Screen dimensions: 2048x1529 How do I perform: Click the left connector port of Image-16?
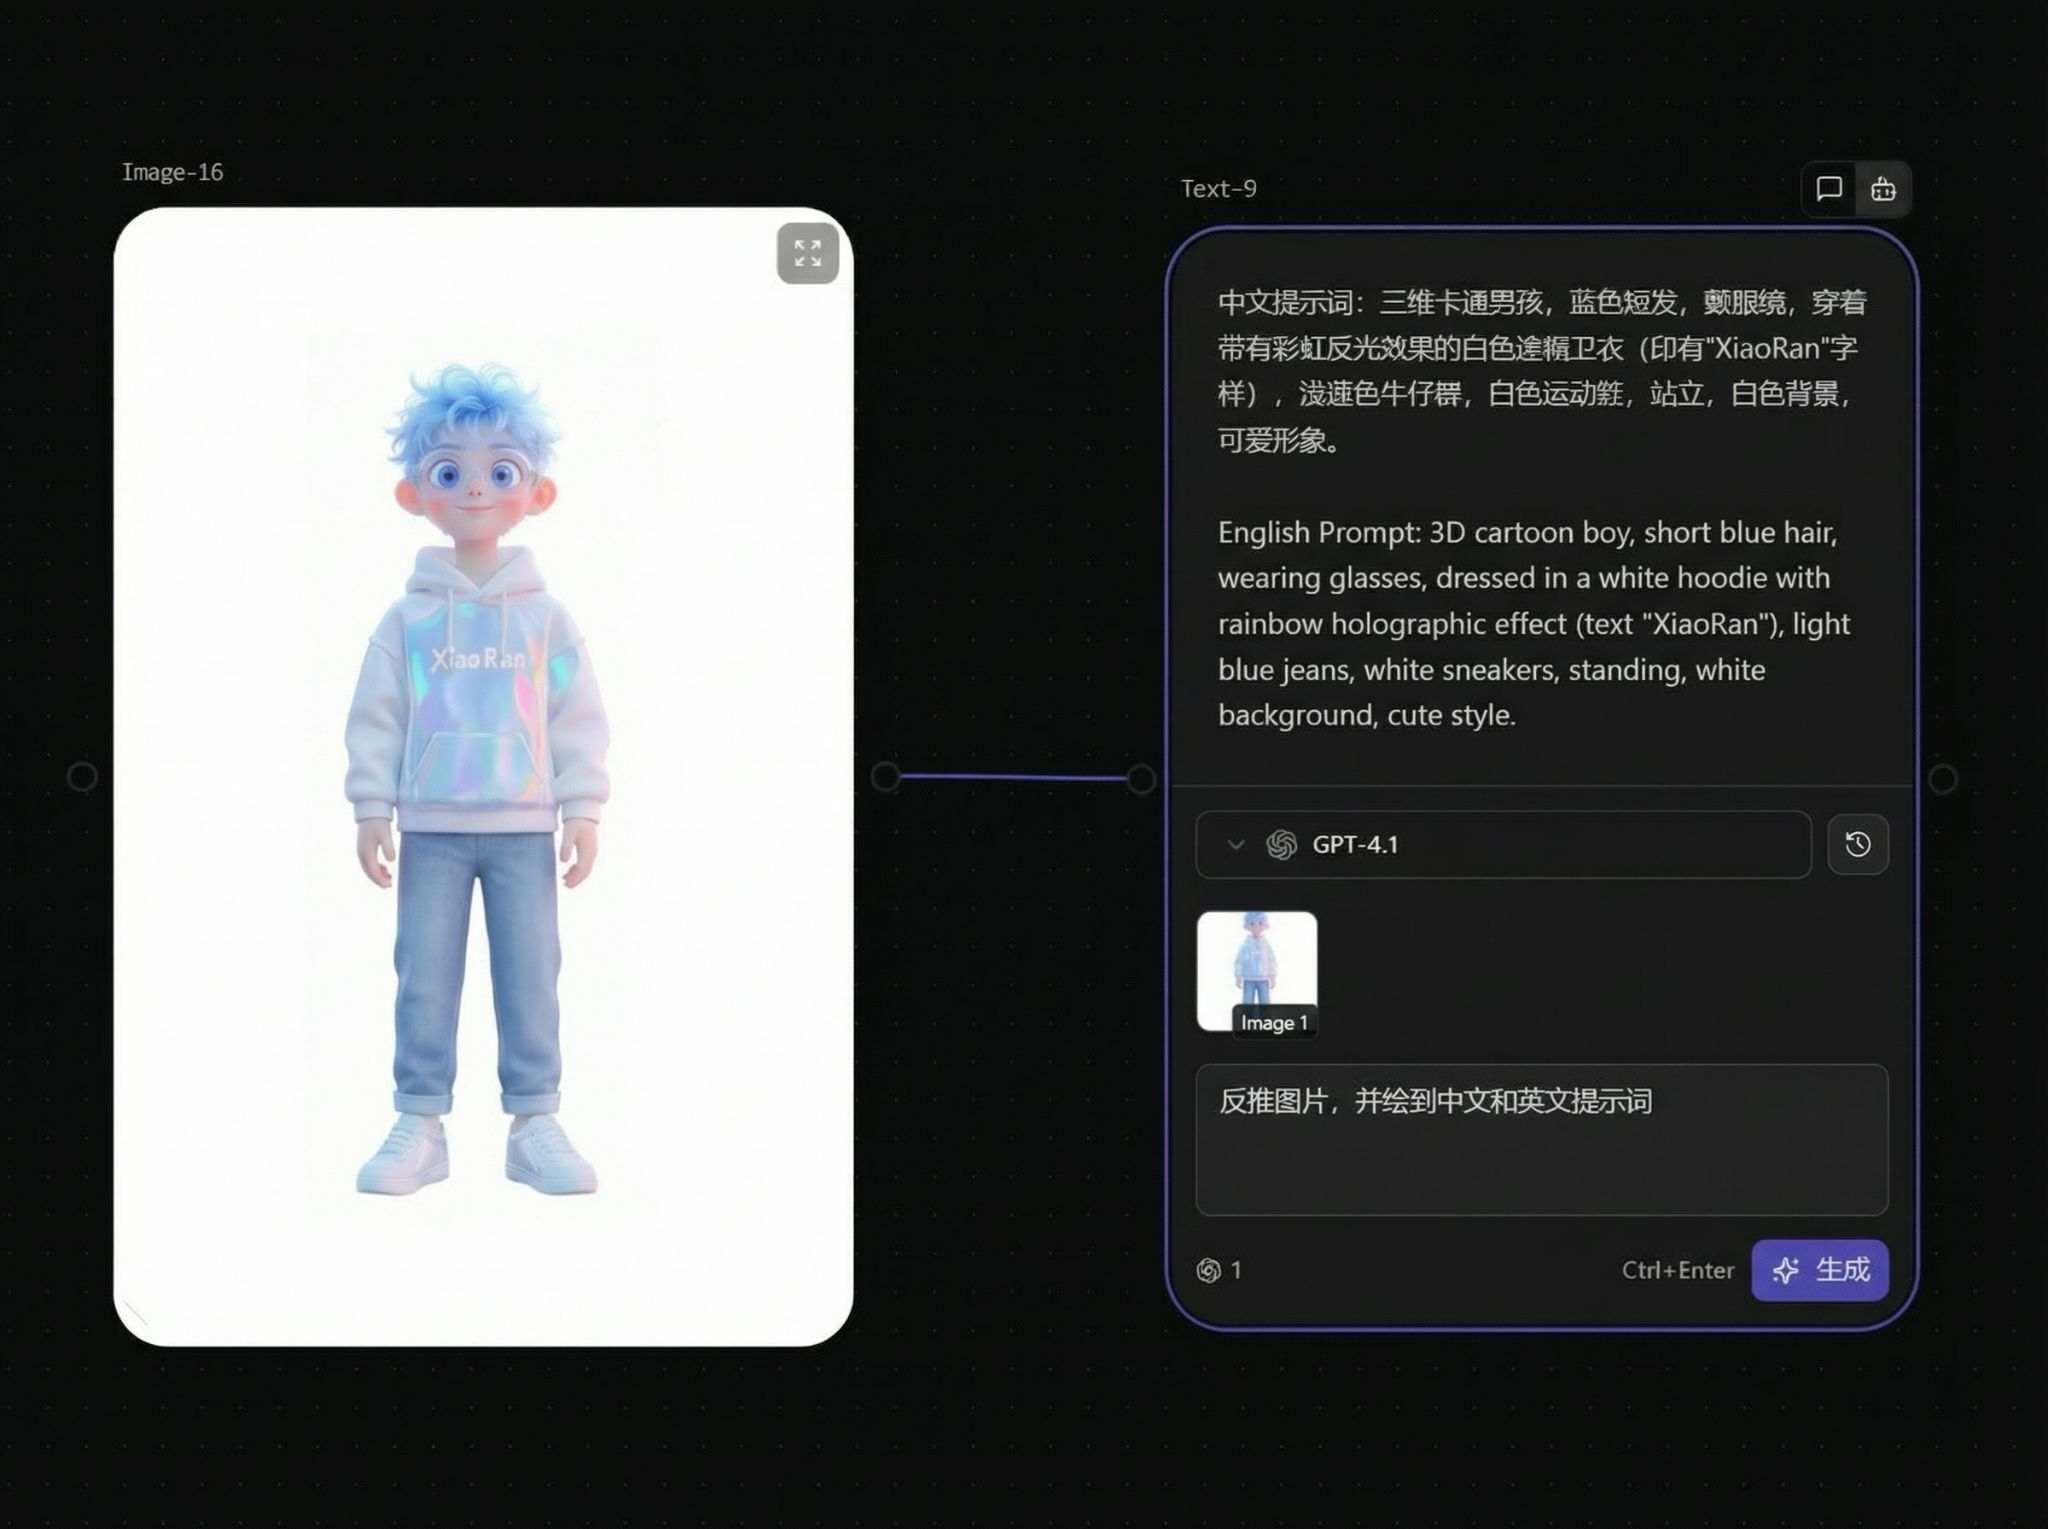(82, 776)
